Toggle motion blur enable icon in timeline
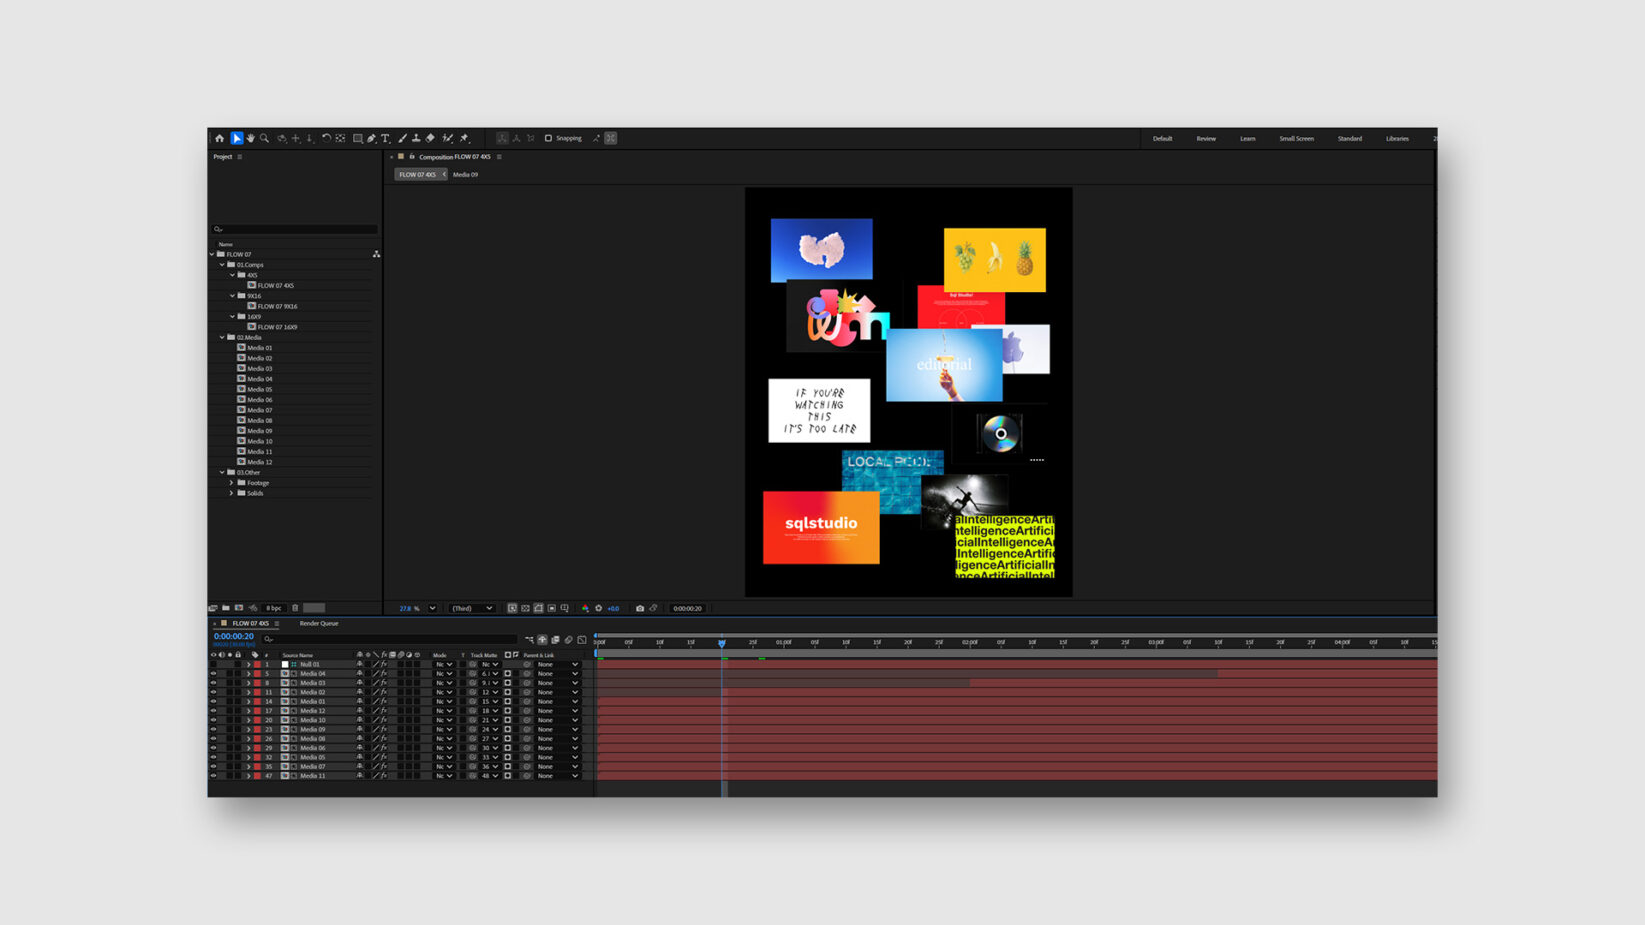Screen dimensions: 1645x925 pos(569,640)
